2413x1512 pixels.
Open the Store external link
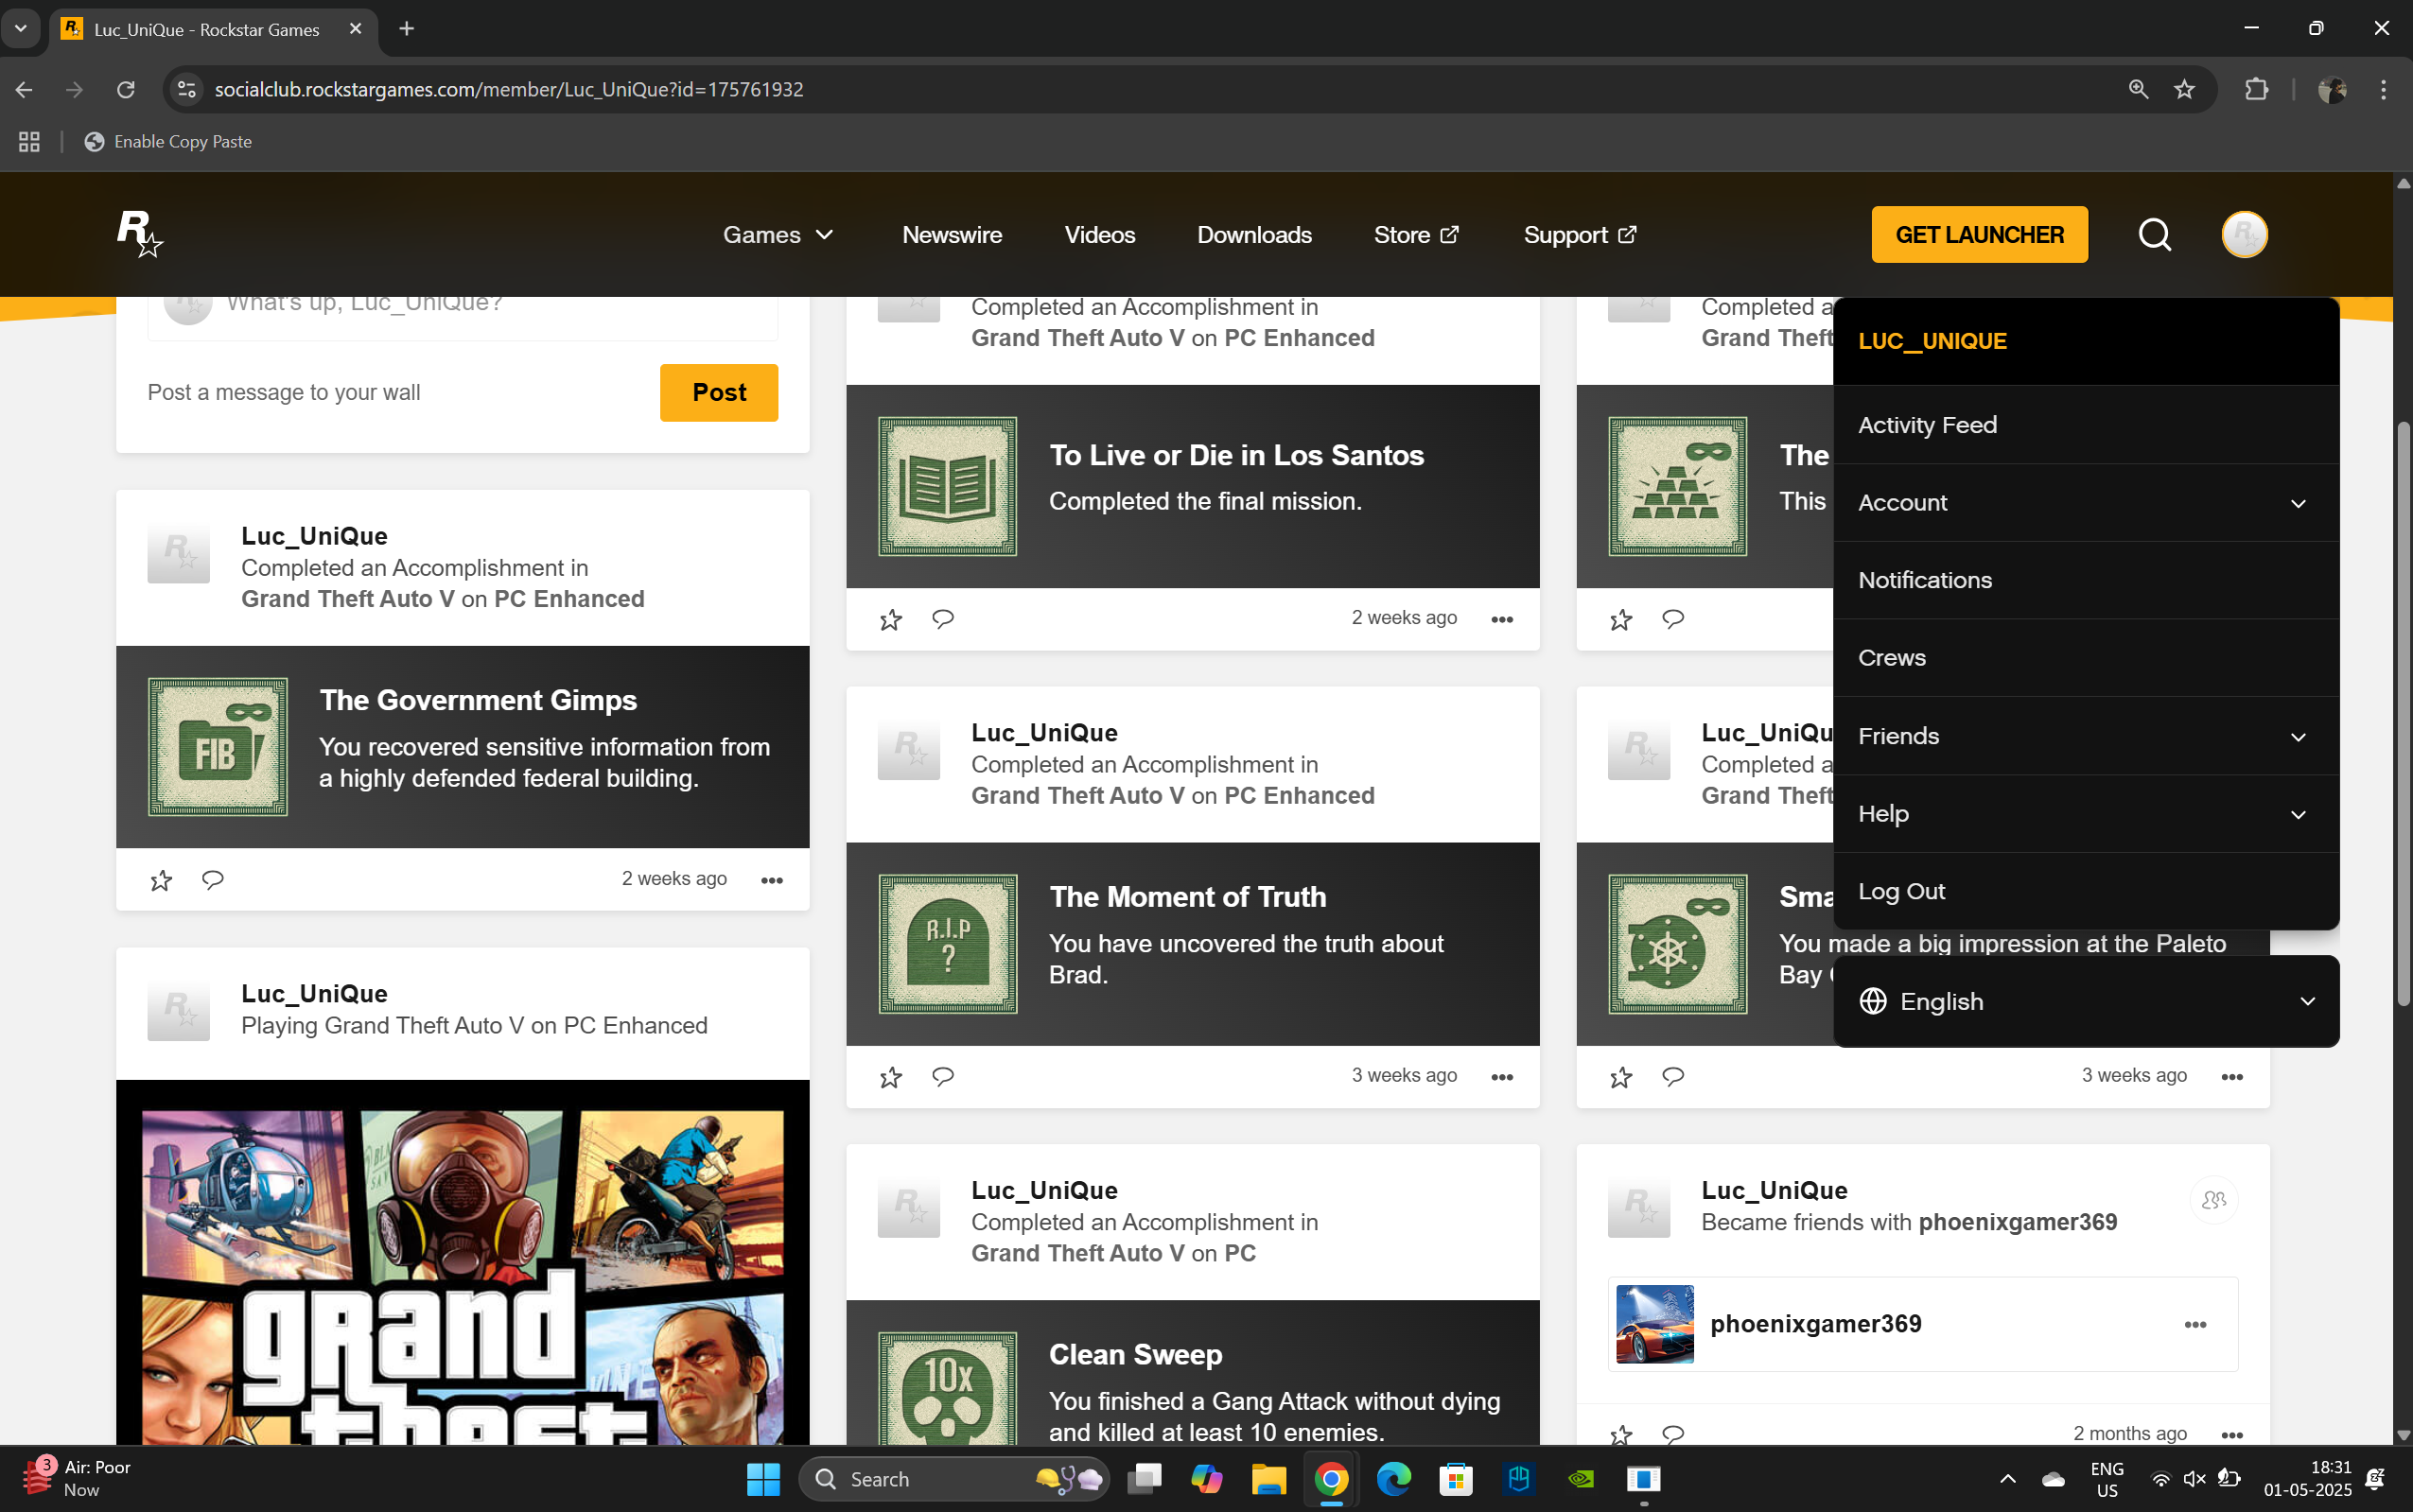click(1415, 235)
